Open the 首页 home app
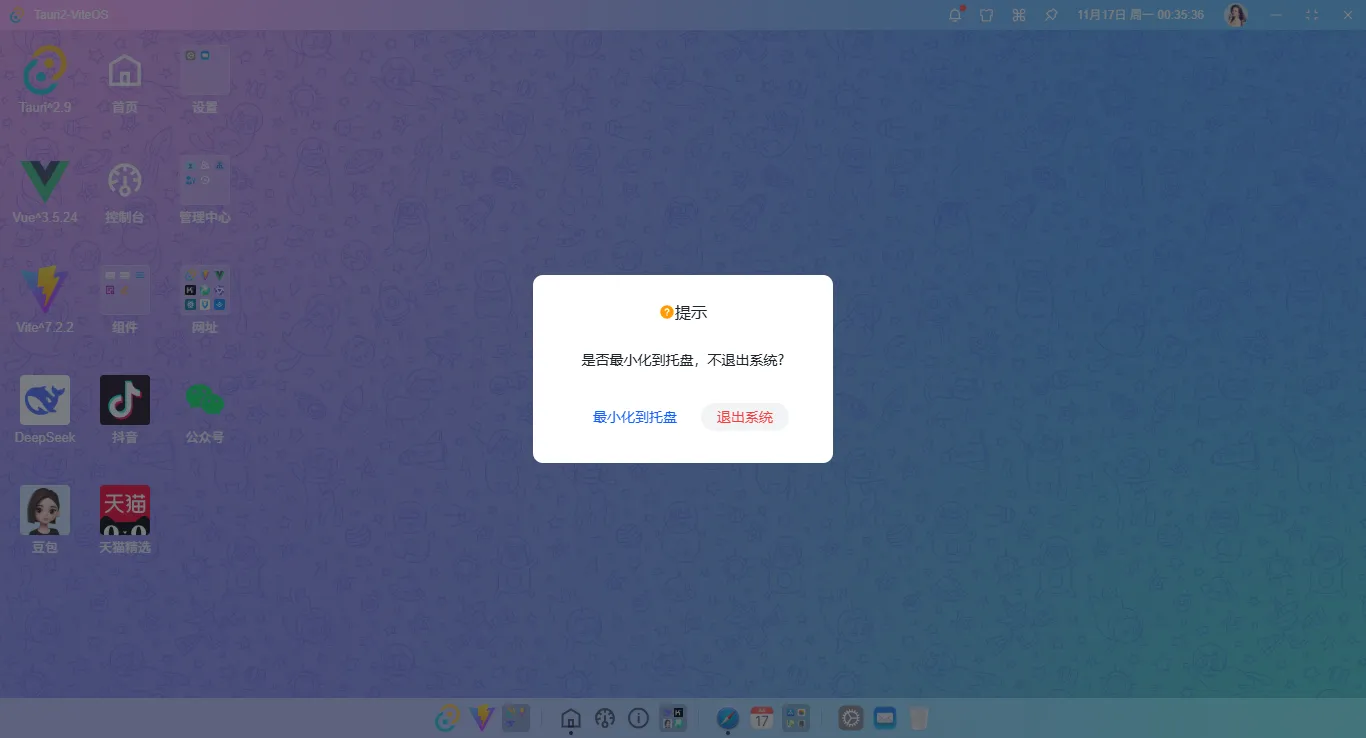The width and height of the screenshot is (1366, 738). (x=124, y=70)
